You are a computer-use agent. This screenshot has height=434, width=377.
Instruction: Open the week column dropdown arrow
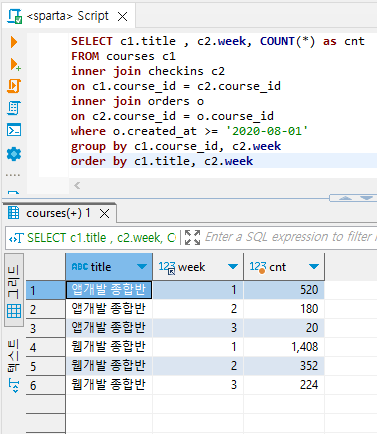point(233,267)
